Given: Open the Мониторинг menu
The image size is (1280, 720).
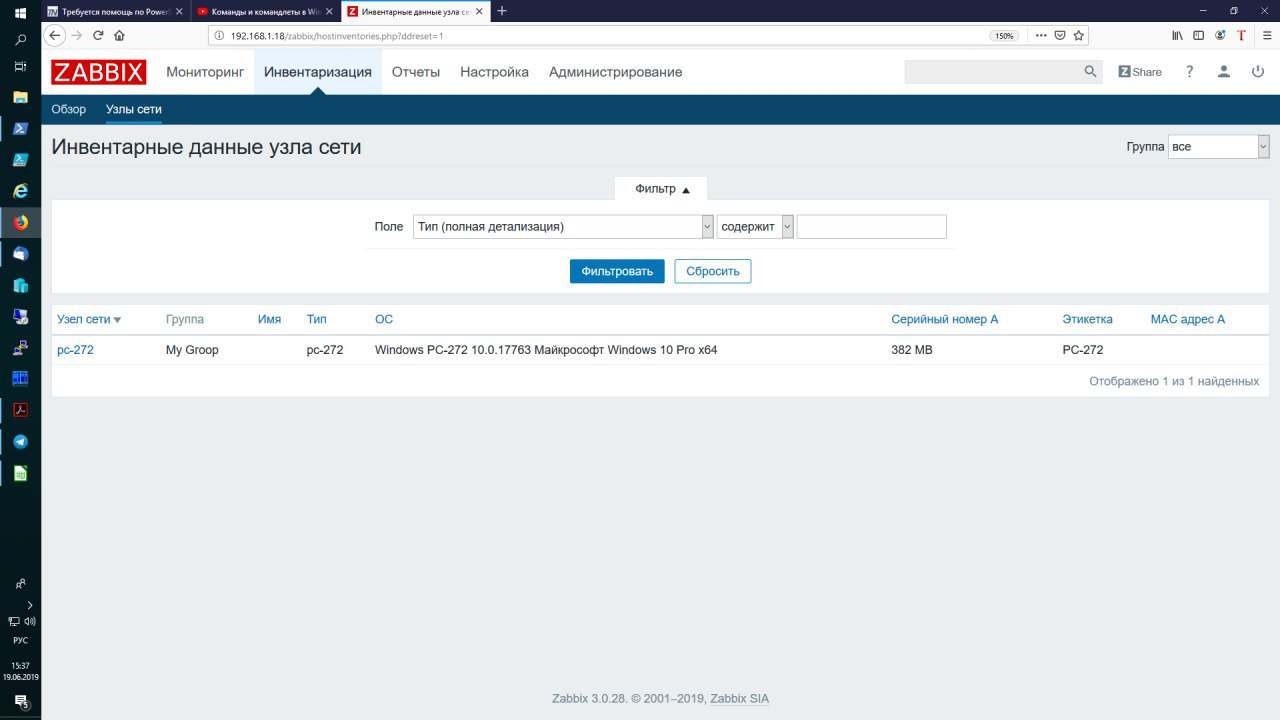Looking at the screenshot, I should tap(205, 72).
